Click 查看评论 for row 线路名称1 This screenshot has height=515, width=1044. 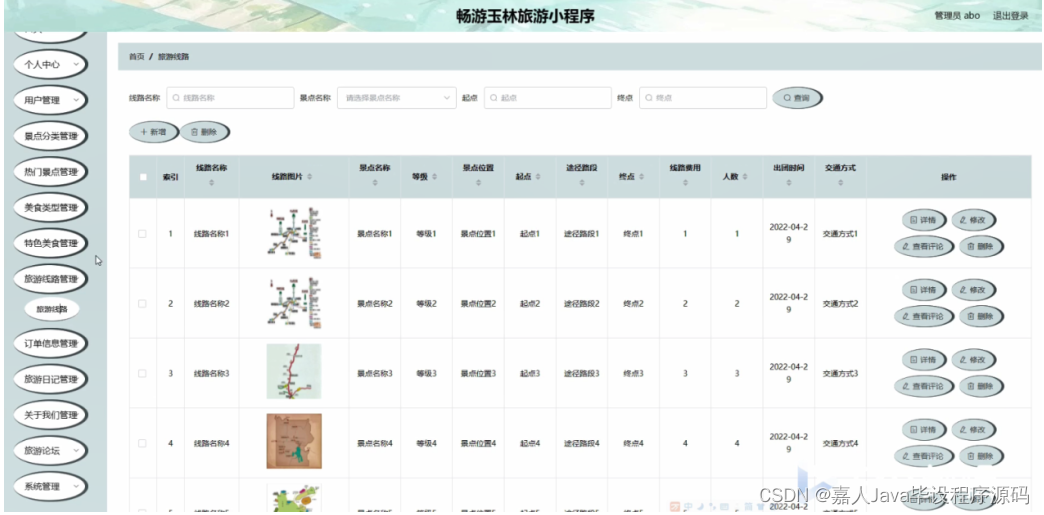tap(923, 247)
